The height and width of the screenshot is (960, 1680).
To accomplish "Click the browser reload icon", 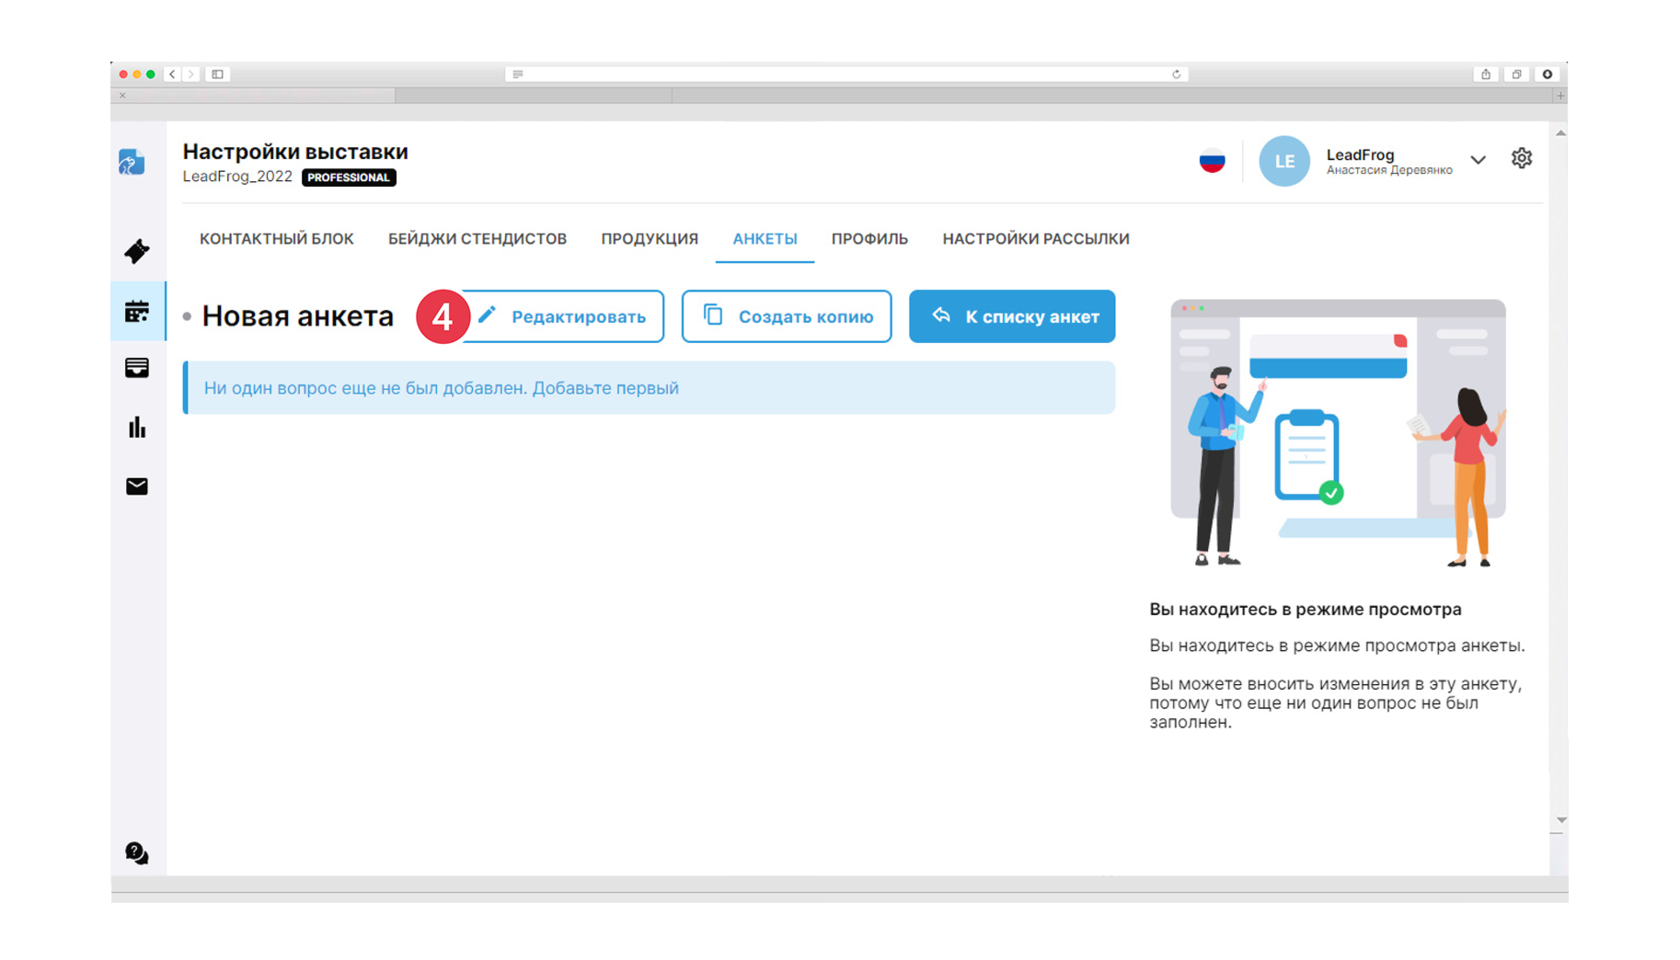I will 1176,74.
